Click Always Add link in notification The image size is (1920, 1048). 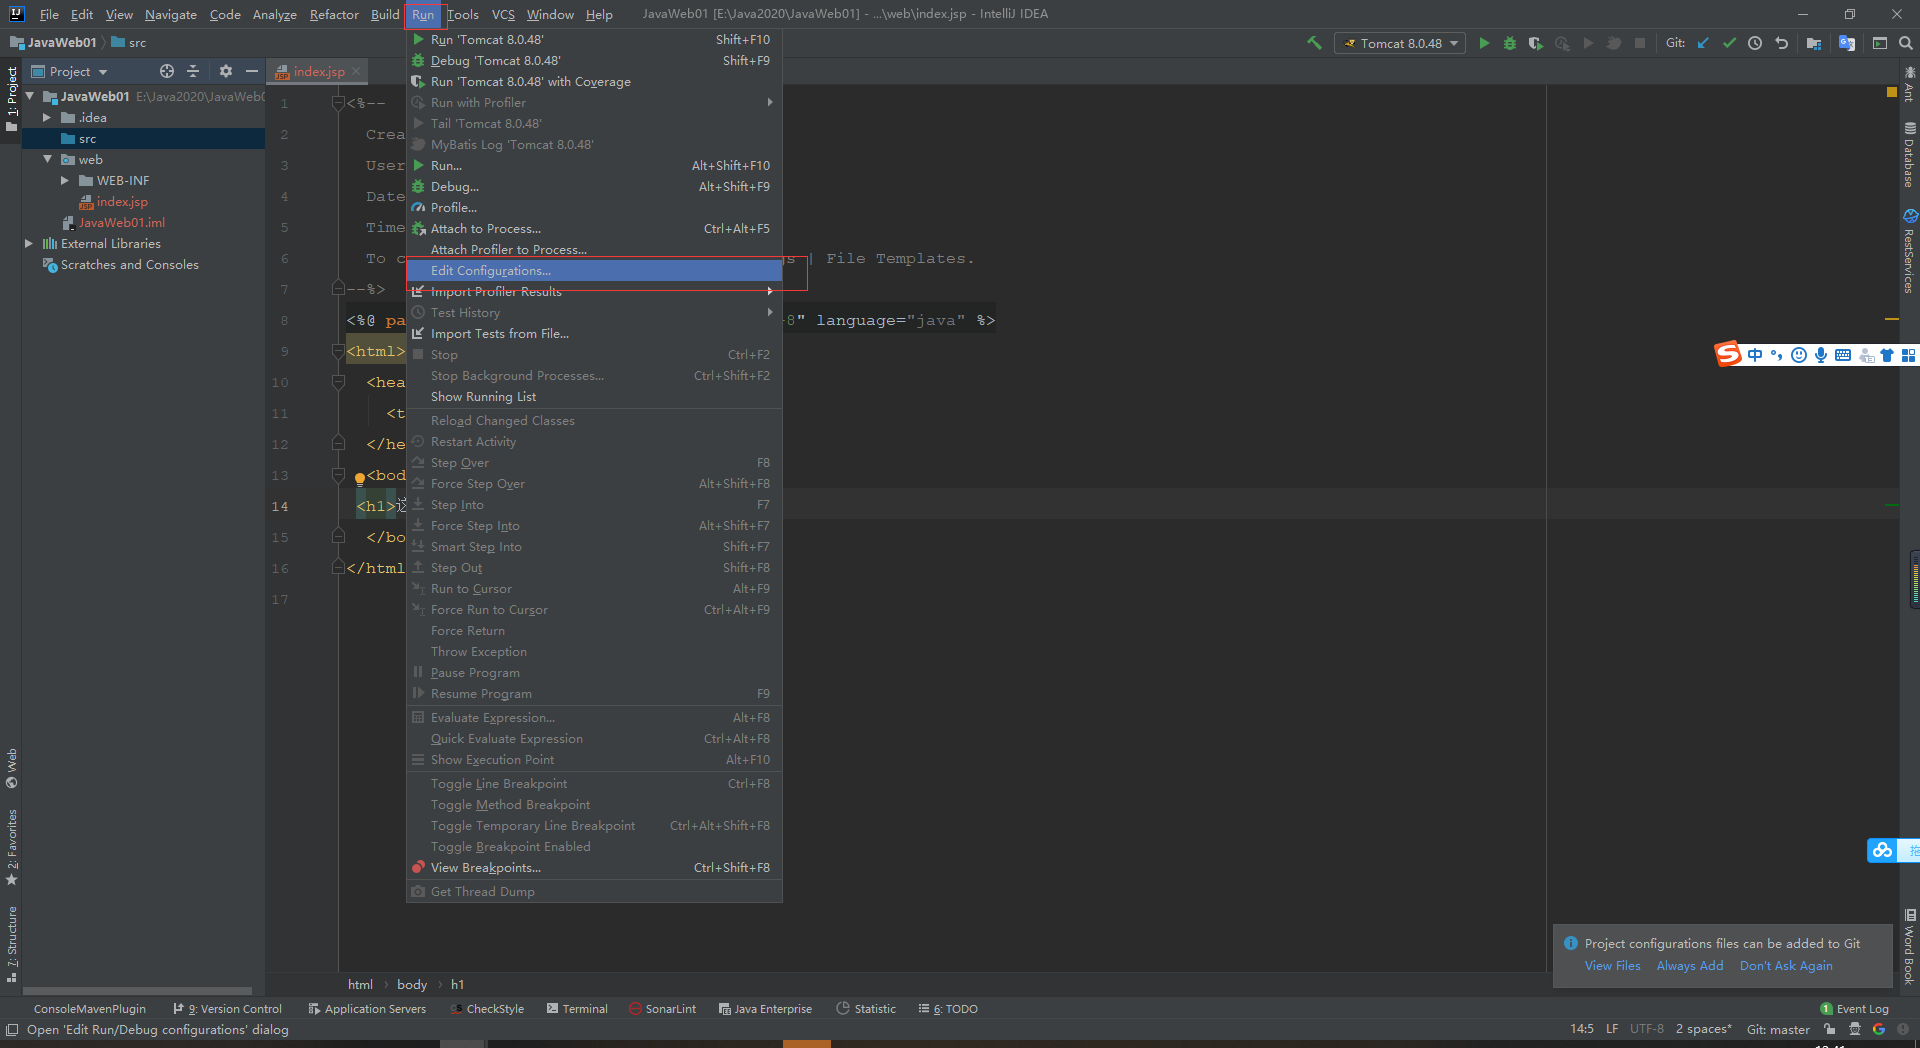[1690, 965]
